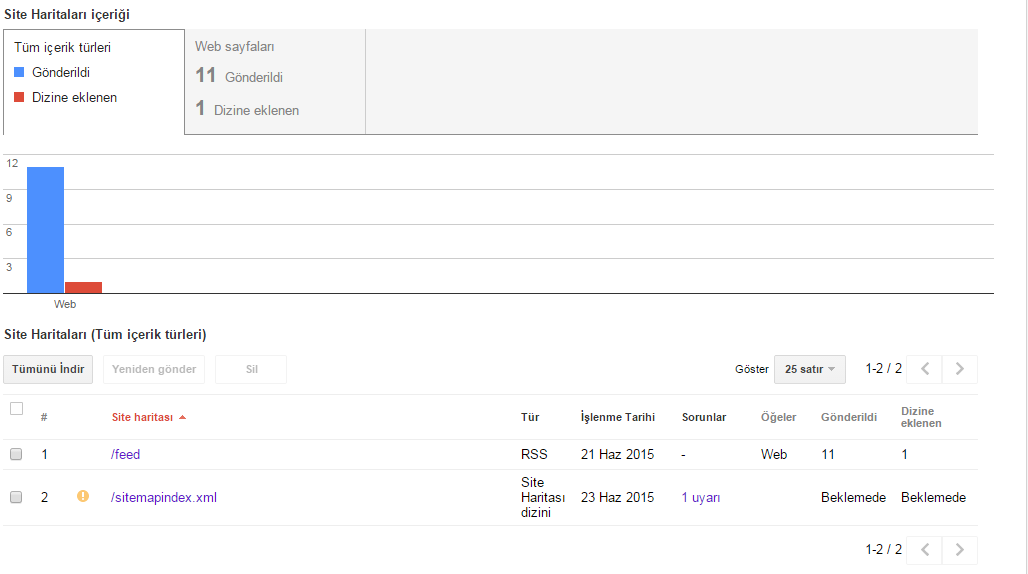This screenshot has height=574, width=1028.
Task: Click the Göster label
Action: 751,370
